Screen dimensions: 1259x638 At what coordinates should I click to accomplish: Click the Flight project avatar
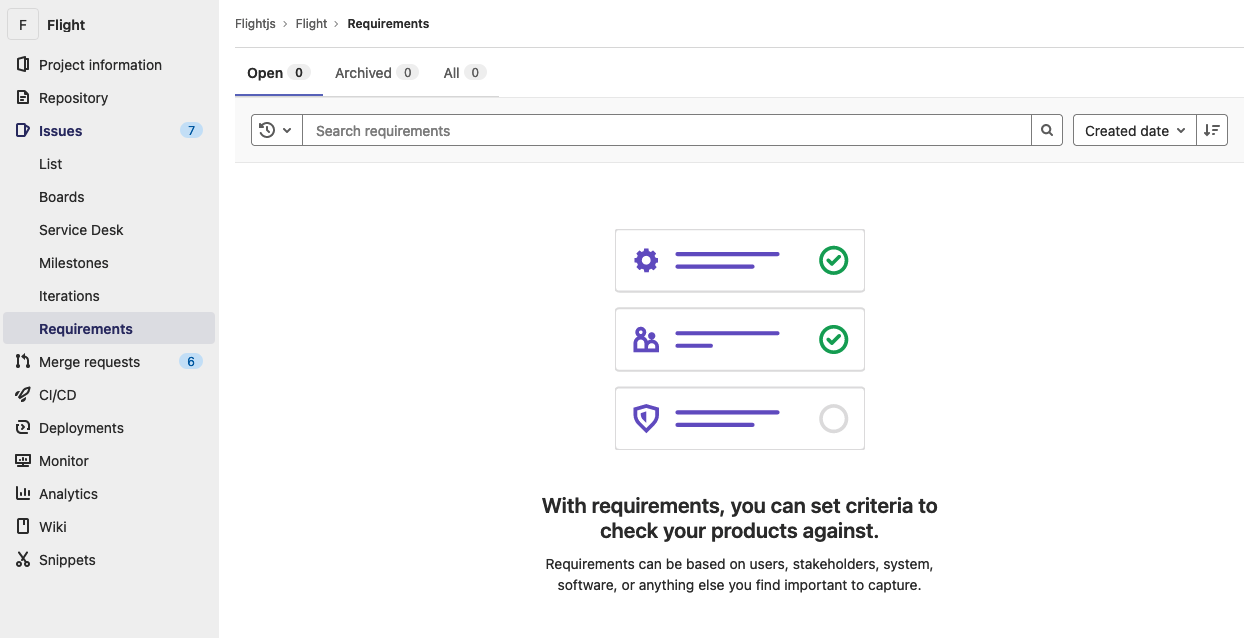point(22,24)
